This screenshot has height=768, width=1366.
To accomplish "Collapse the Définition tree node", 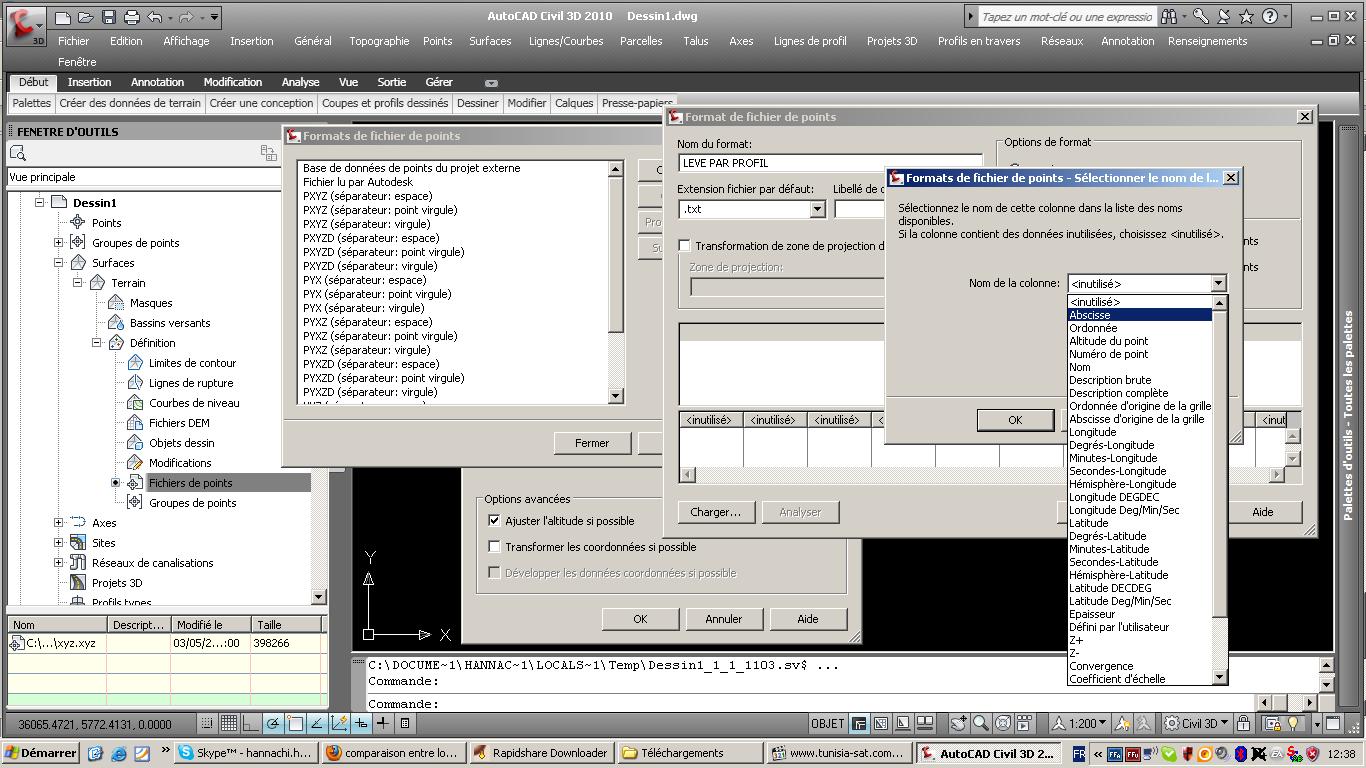I will click(x=97, y=343).
